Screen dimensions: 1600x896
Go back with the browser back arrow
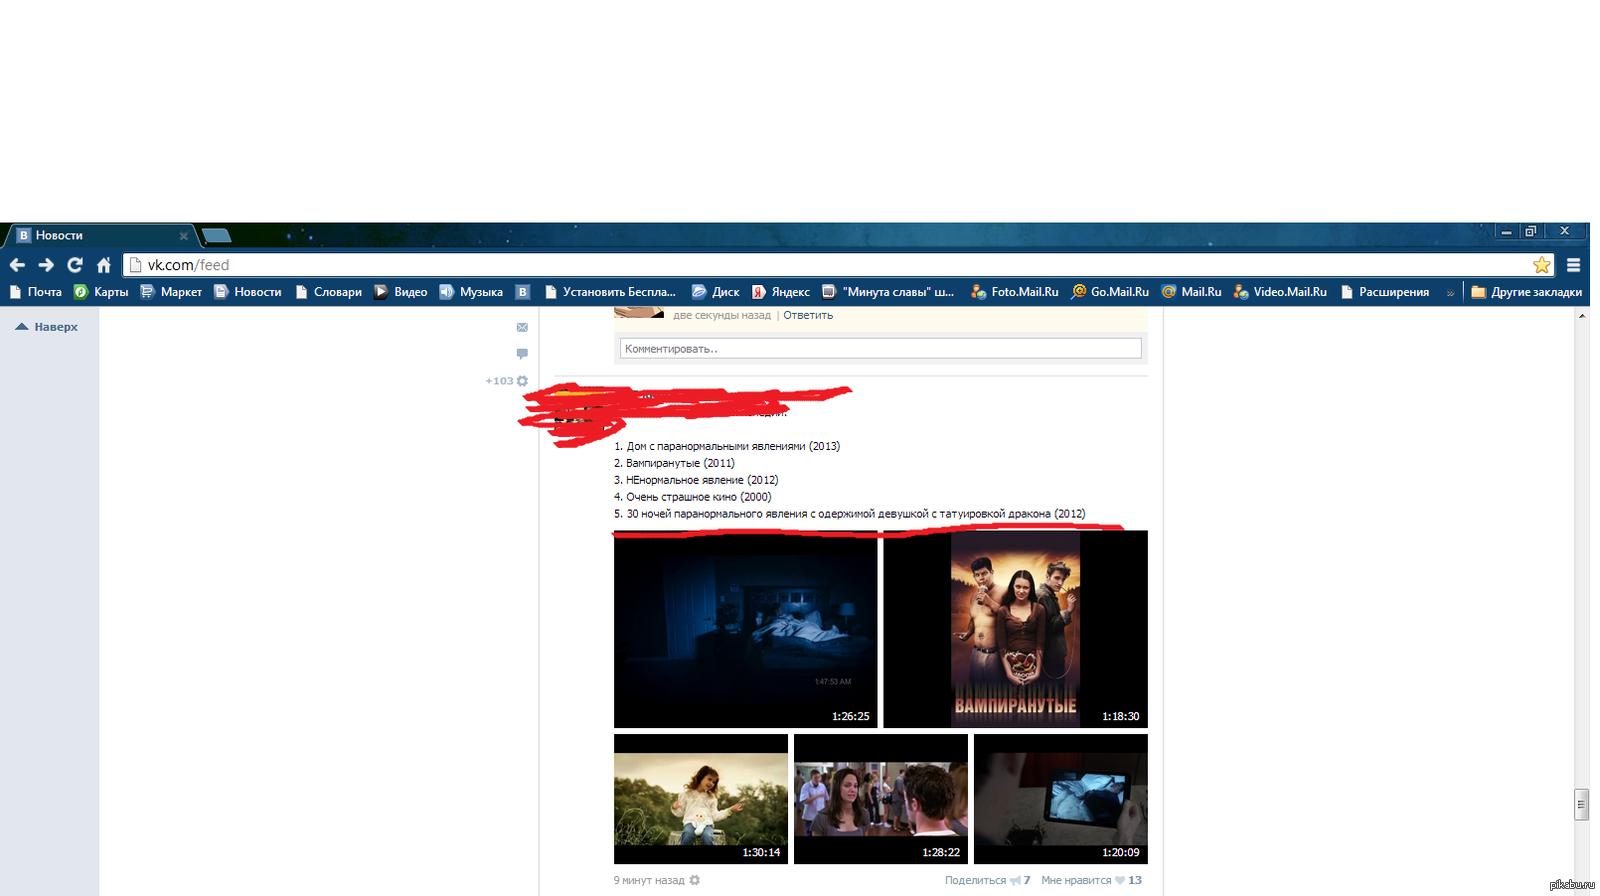pyautogui.click(x=17, y=265)
